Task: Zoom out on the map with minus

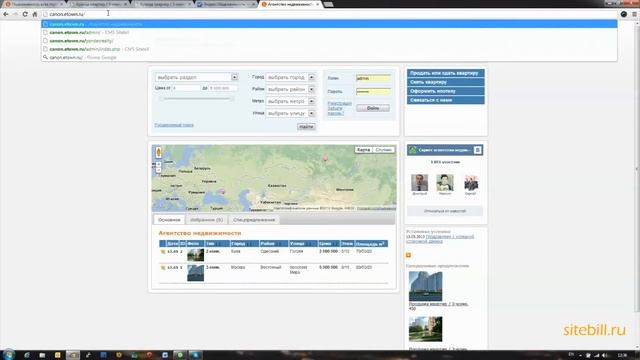Action: pos(158,170)
